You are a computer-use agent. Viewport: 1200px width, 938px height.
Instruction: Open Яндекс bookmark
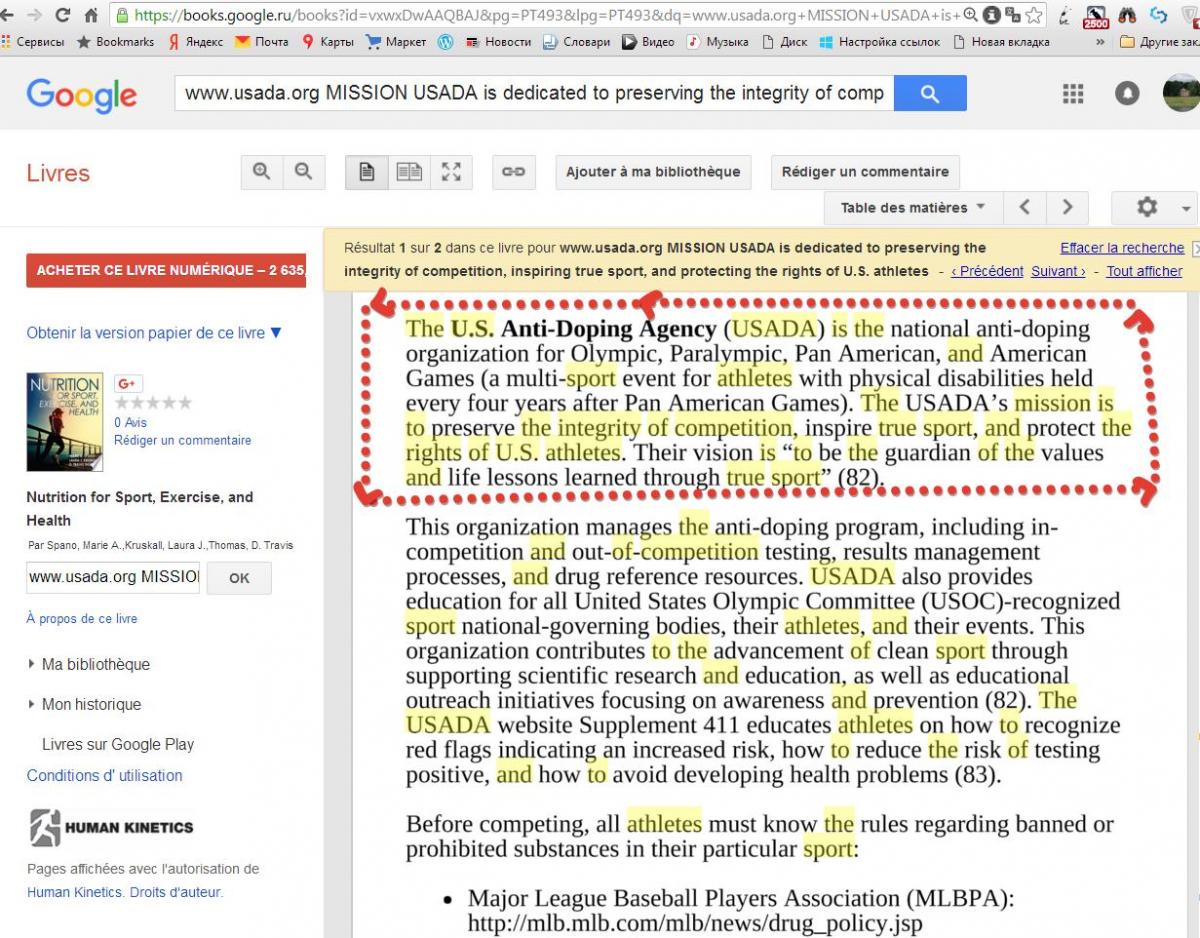point(195,42)
